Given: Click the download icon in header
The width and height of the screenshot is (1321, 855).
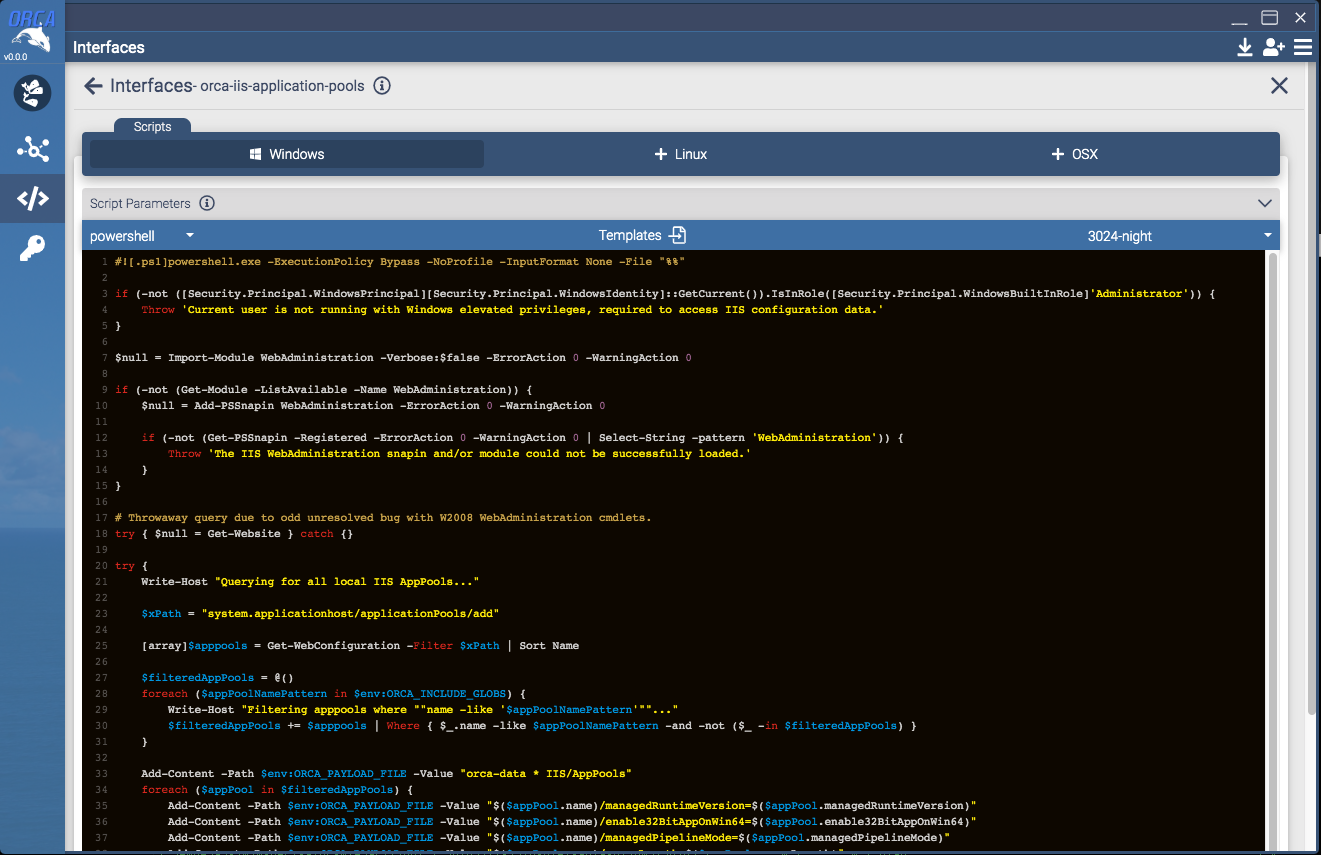Looking at the screenshot, I should coord(1245,47).
